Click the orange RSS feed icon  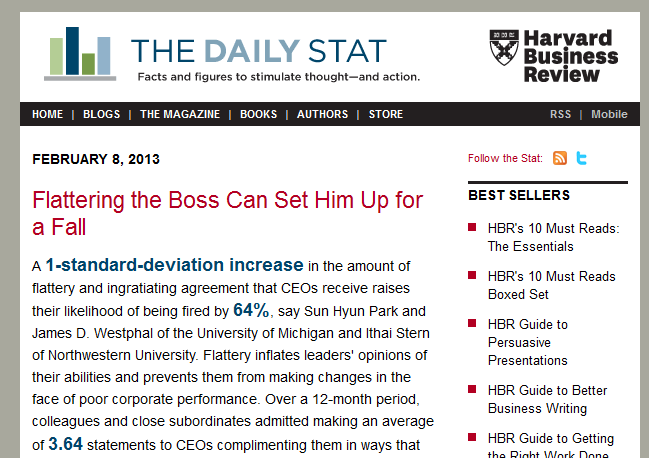(560, 158)
